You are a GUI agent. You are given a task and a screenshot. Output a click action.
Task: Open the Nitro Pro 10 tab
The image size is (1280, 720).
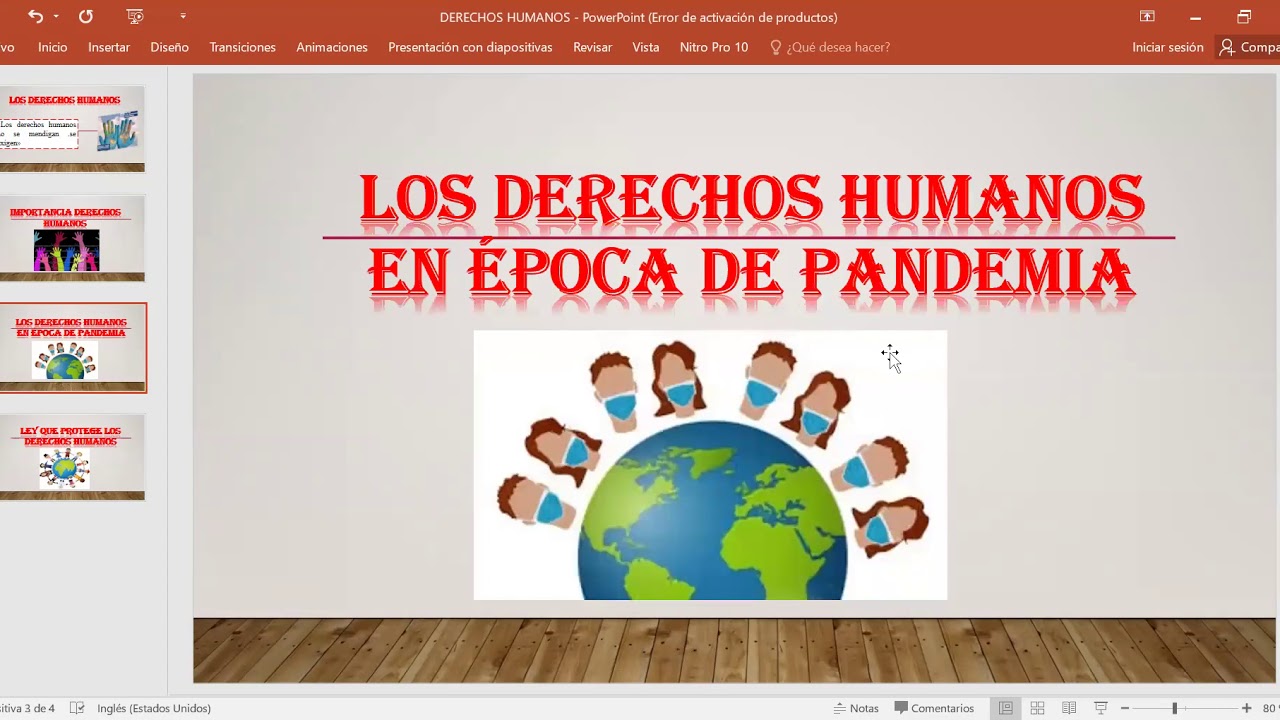[x=714, y=47]
